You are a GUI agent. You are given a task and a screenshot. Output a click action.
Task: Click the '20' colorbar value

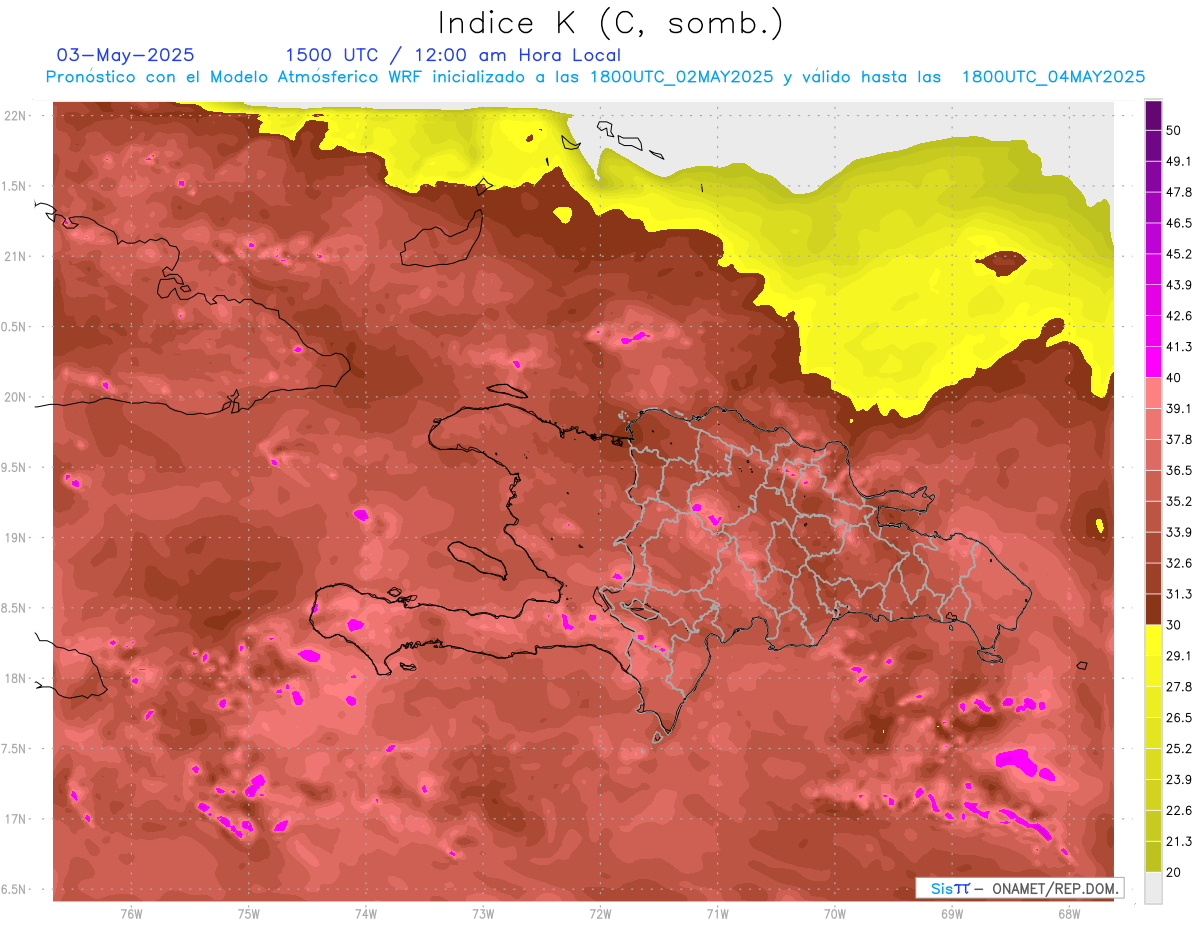click(1175, 872)
